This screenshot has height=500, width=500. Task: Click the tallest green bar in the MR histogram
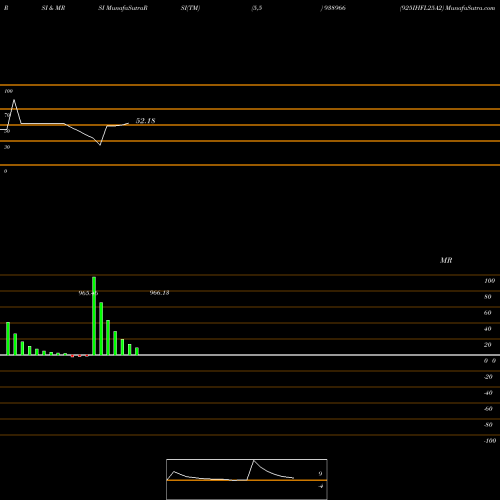point(94,316)
